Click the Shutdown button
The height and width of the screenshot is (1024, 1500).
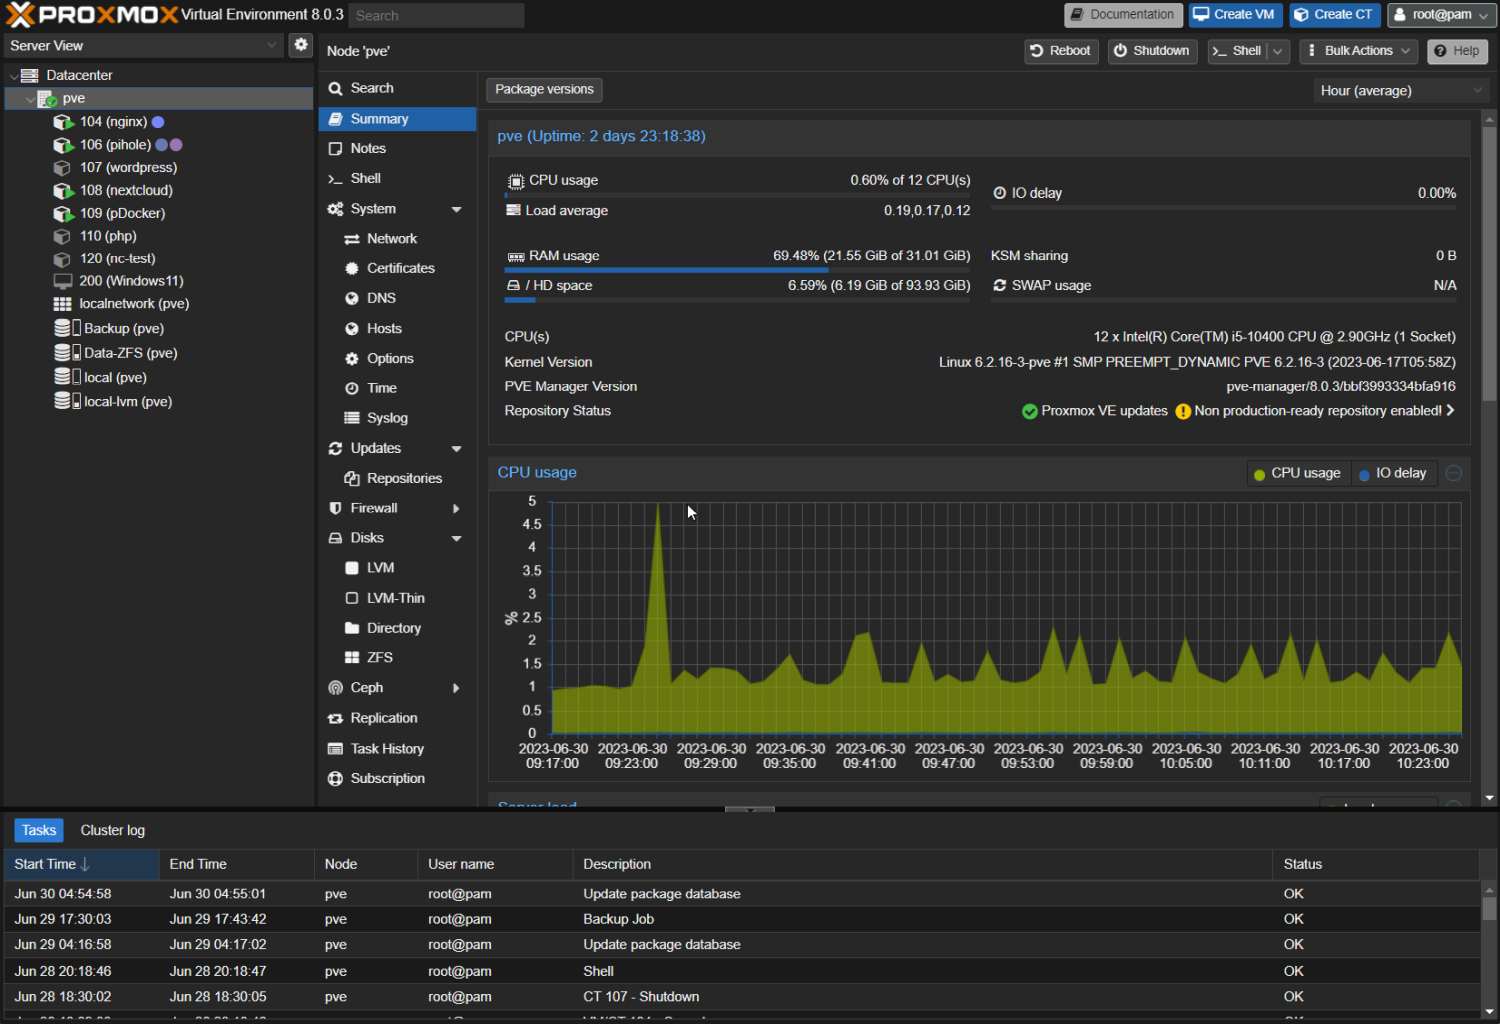1152,51
